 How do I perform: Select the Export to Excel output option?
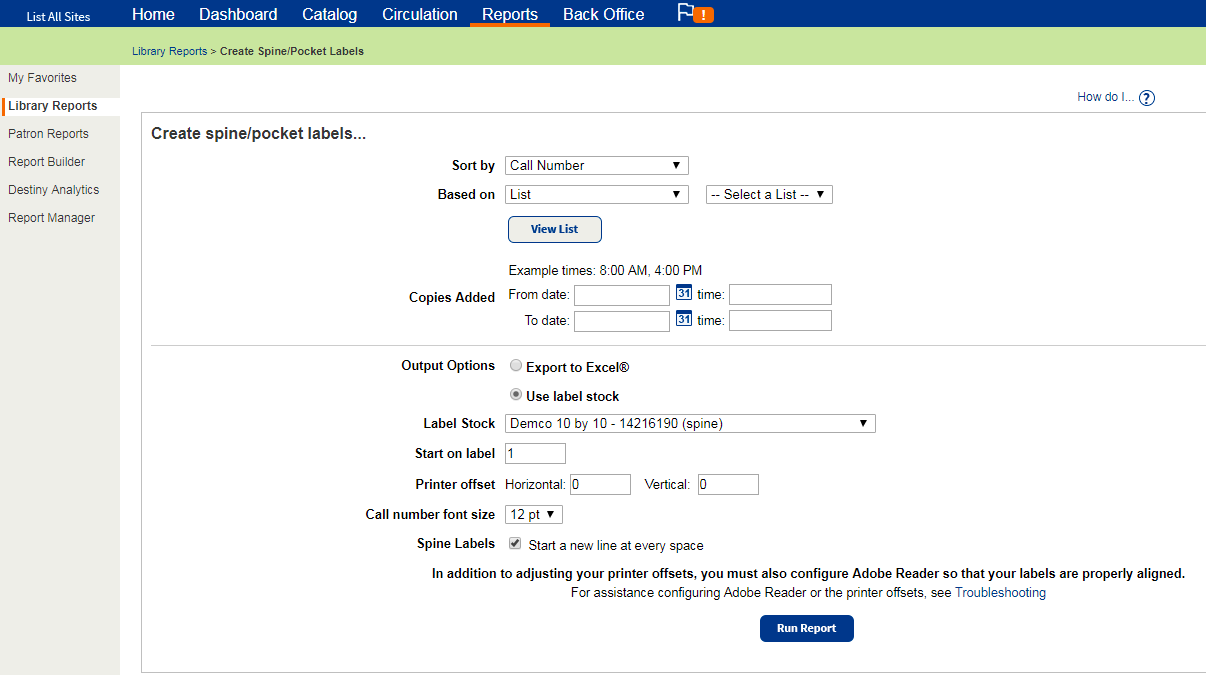coord(515,365)
